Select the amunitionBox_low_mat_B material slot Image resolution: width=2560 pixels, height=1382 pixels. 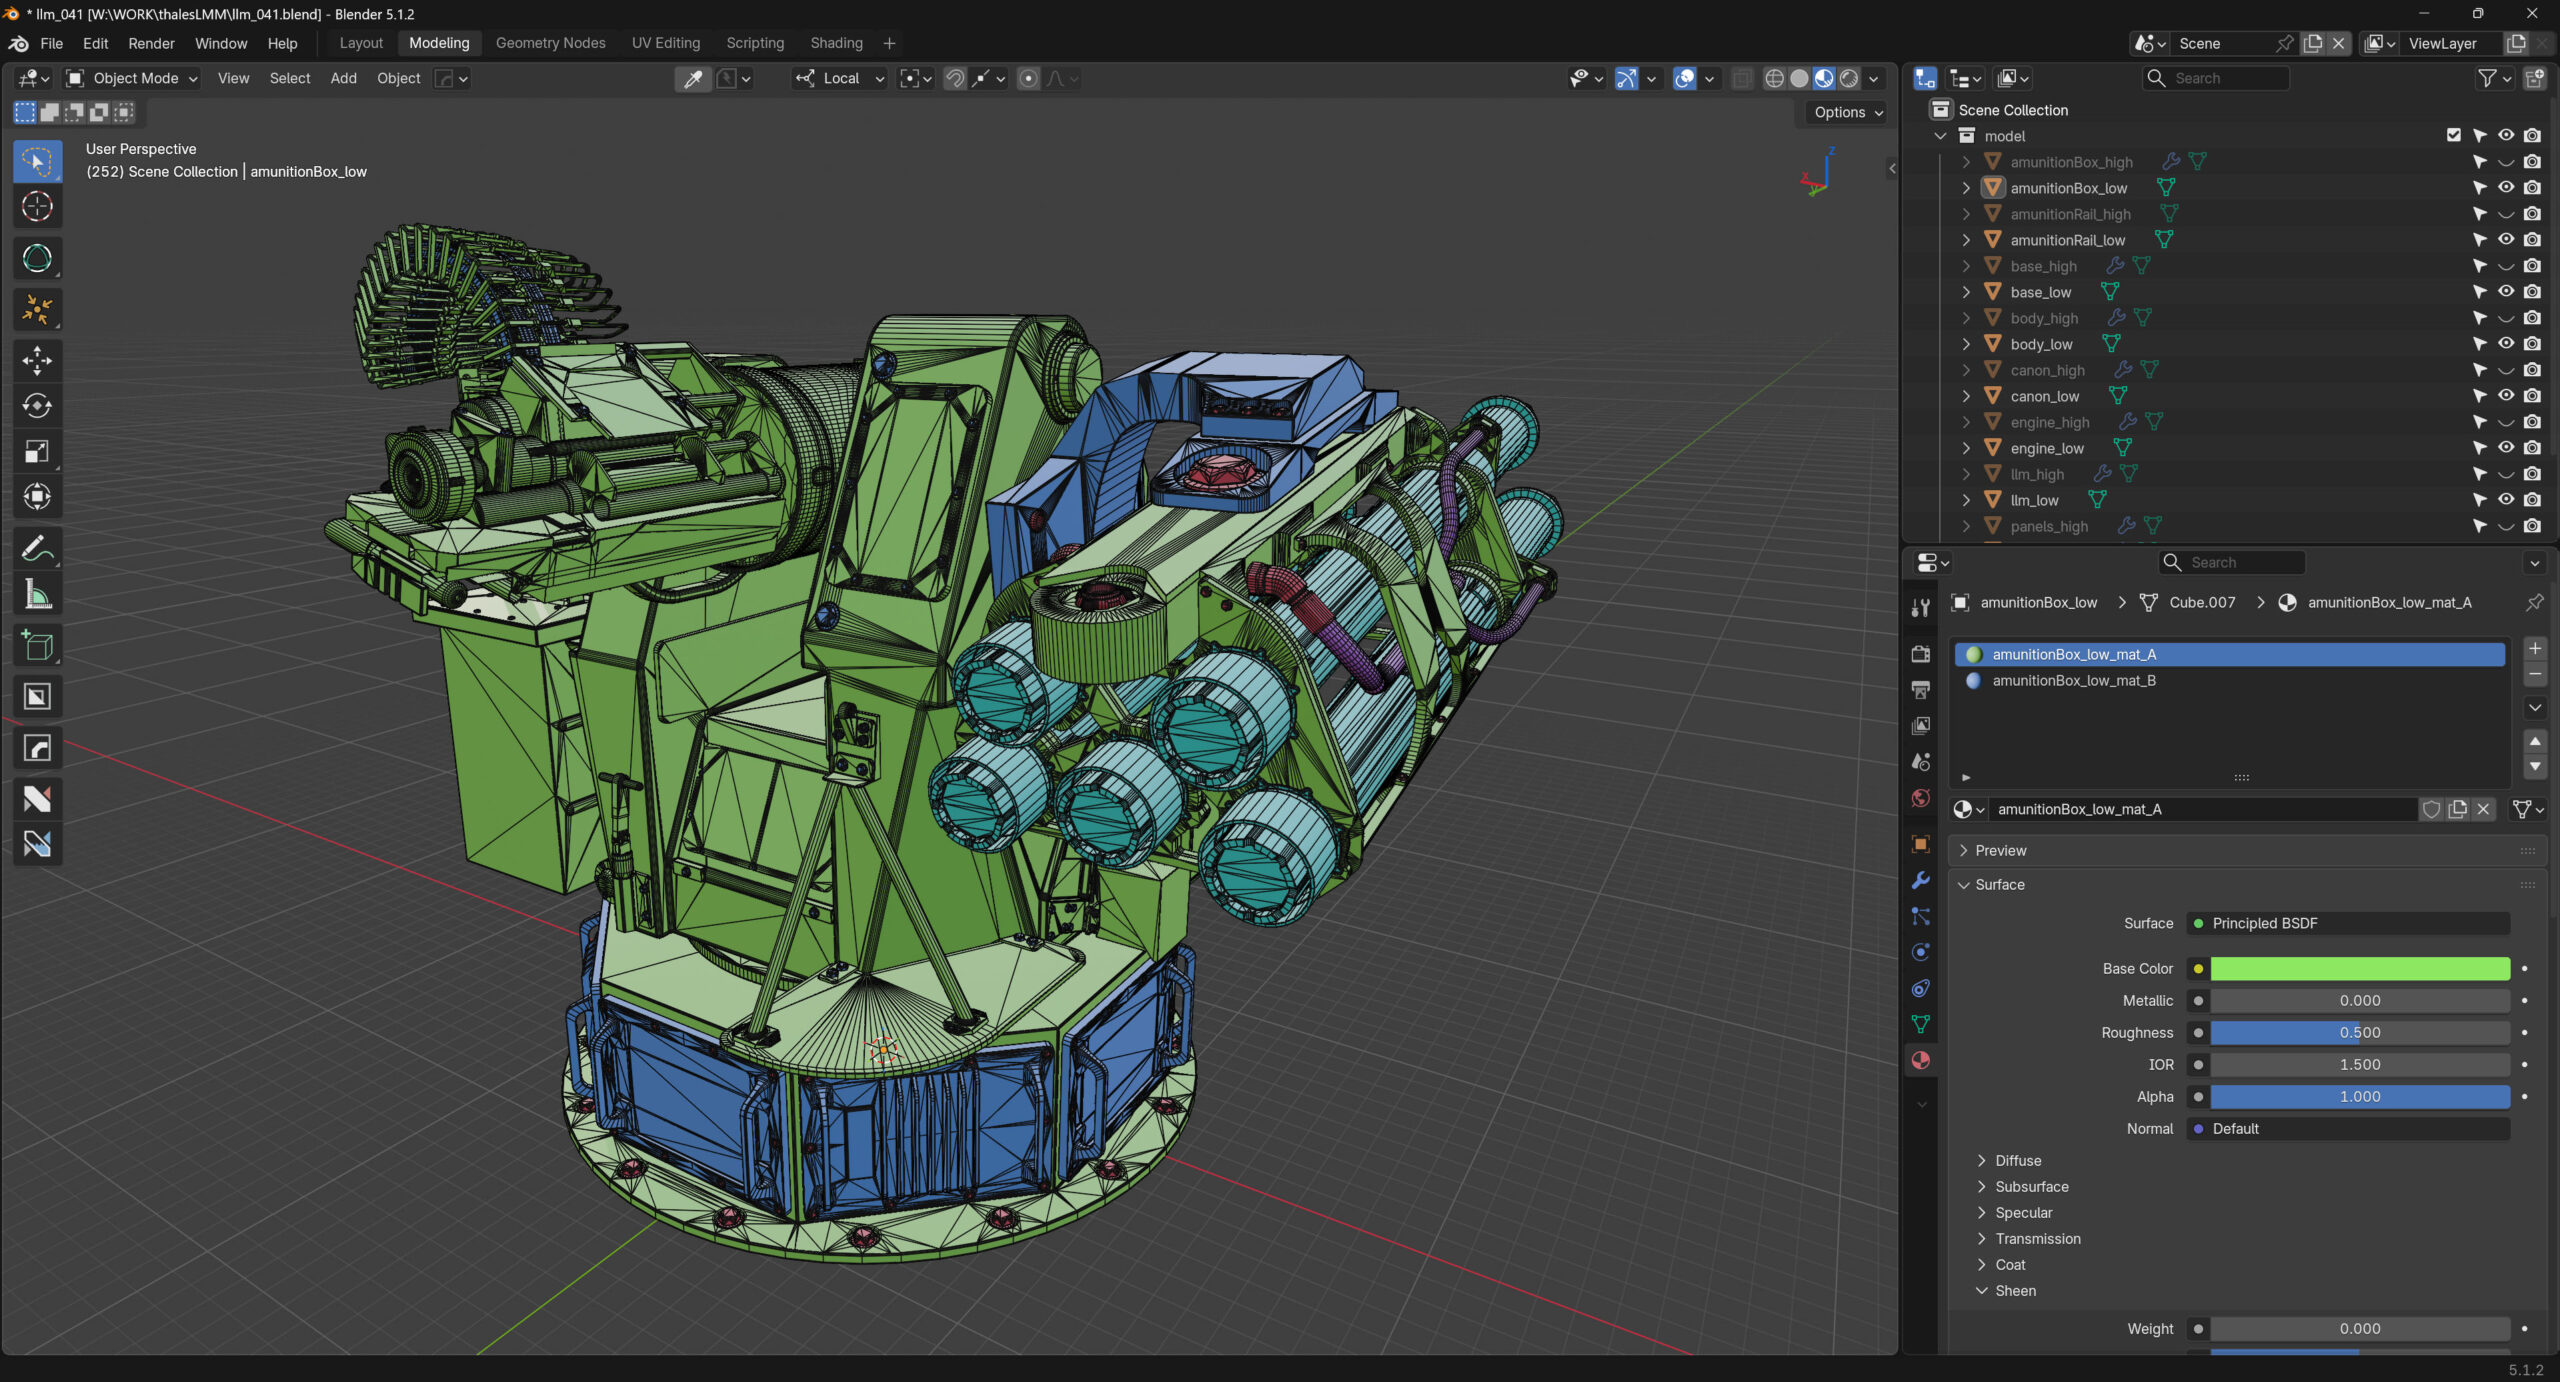[x=2230, y=680]
